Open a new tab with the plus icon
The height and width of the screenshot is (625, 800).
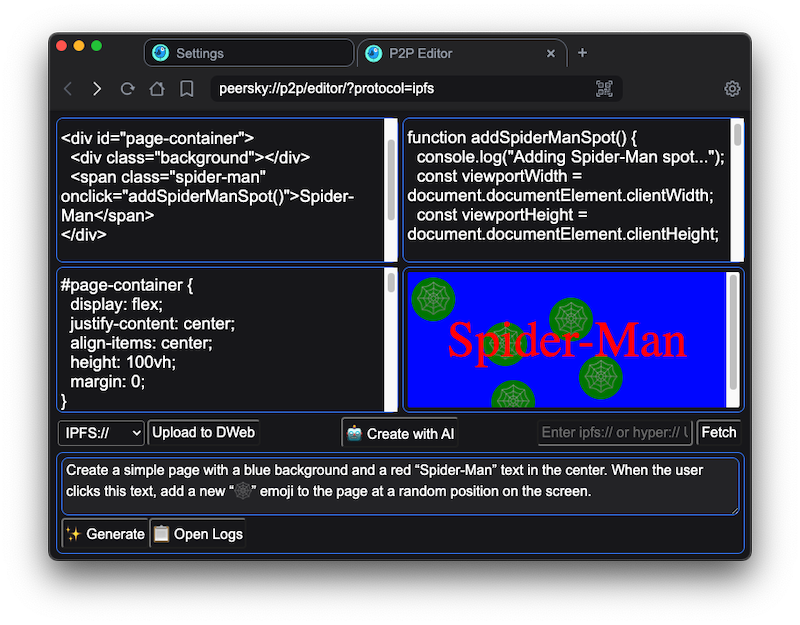point(583,53)
